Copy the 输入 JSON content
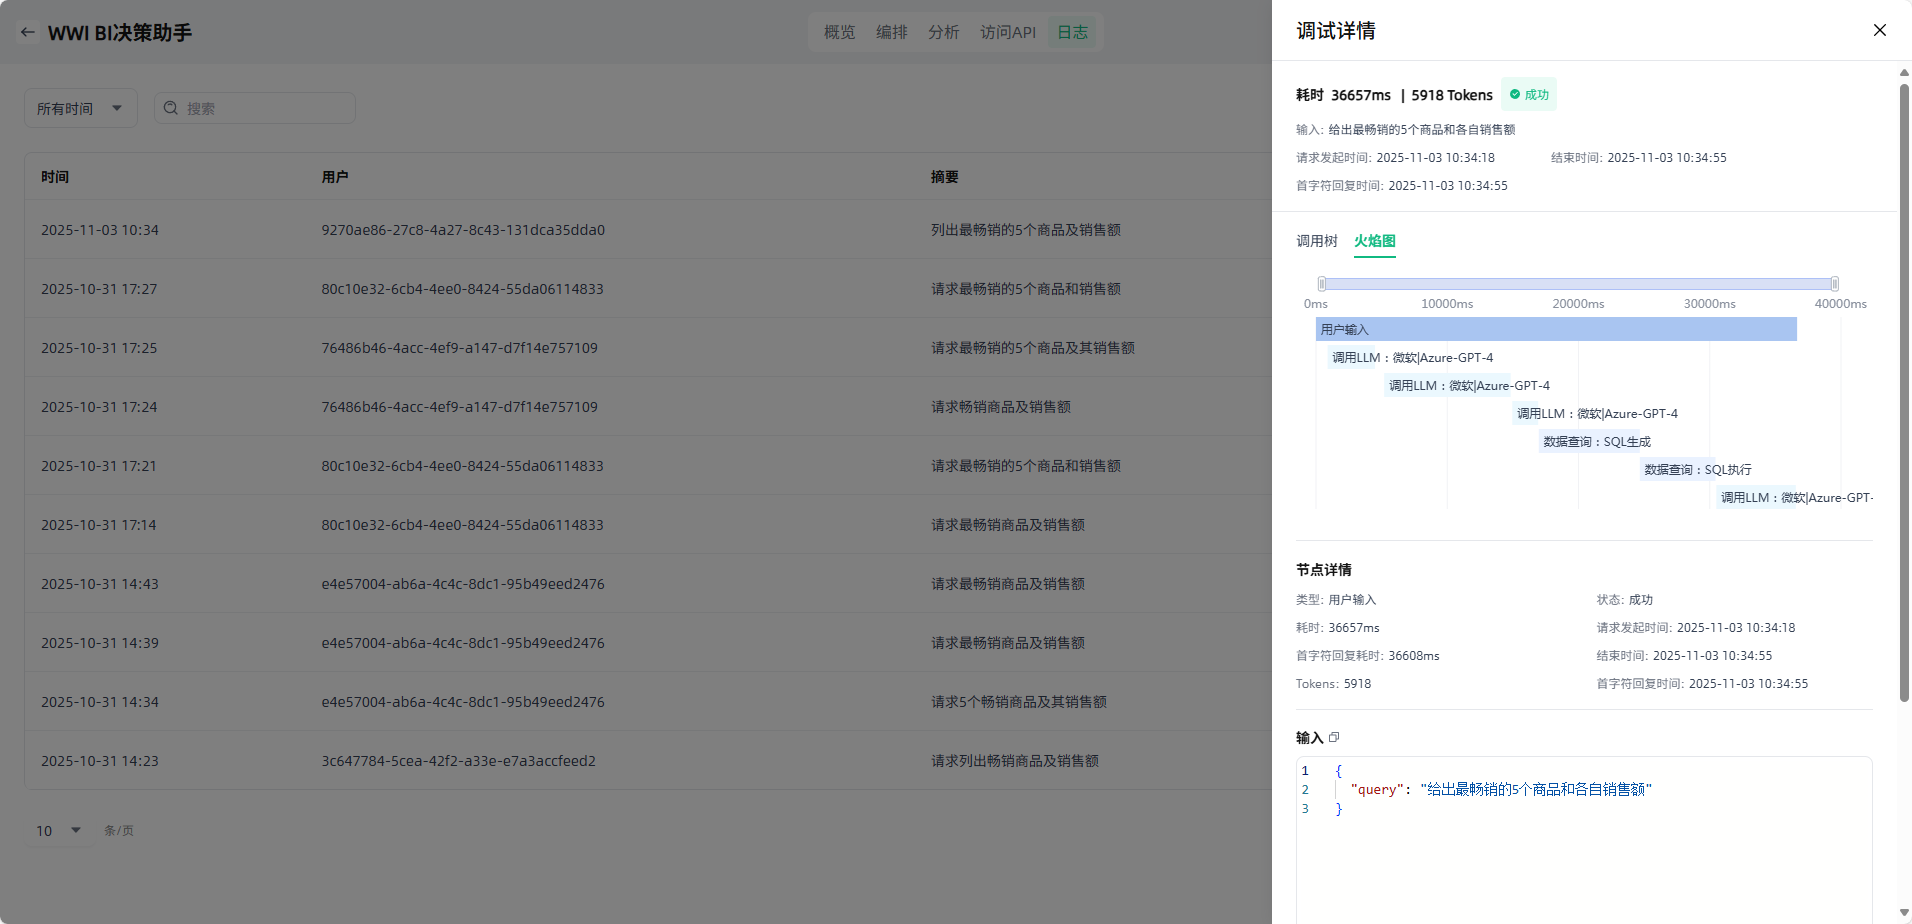This screenshot has width=1912, height=924. tap(1334, 737)
